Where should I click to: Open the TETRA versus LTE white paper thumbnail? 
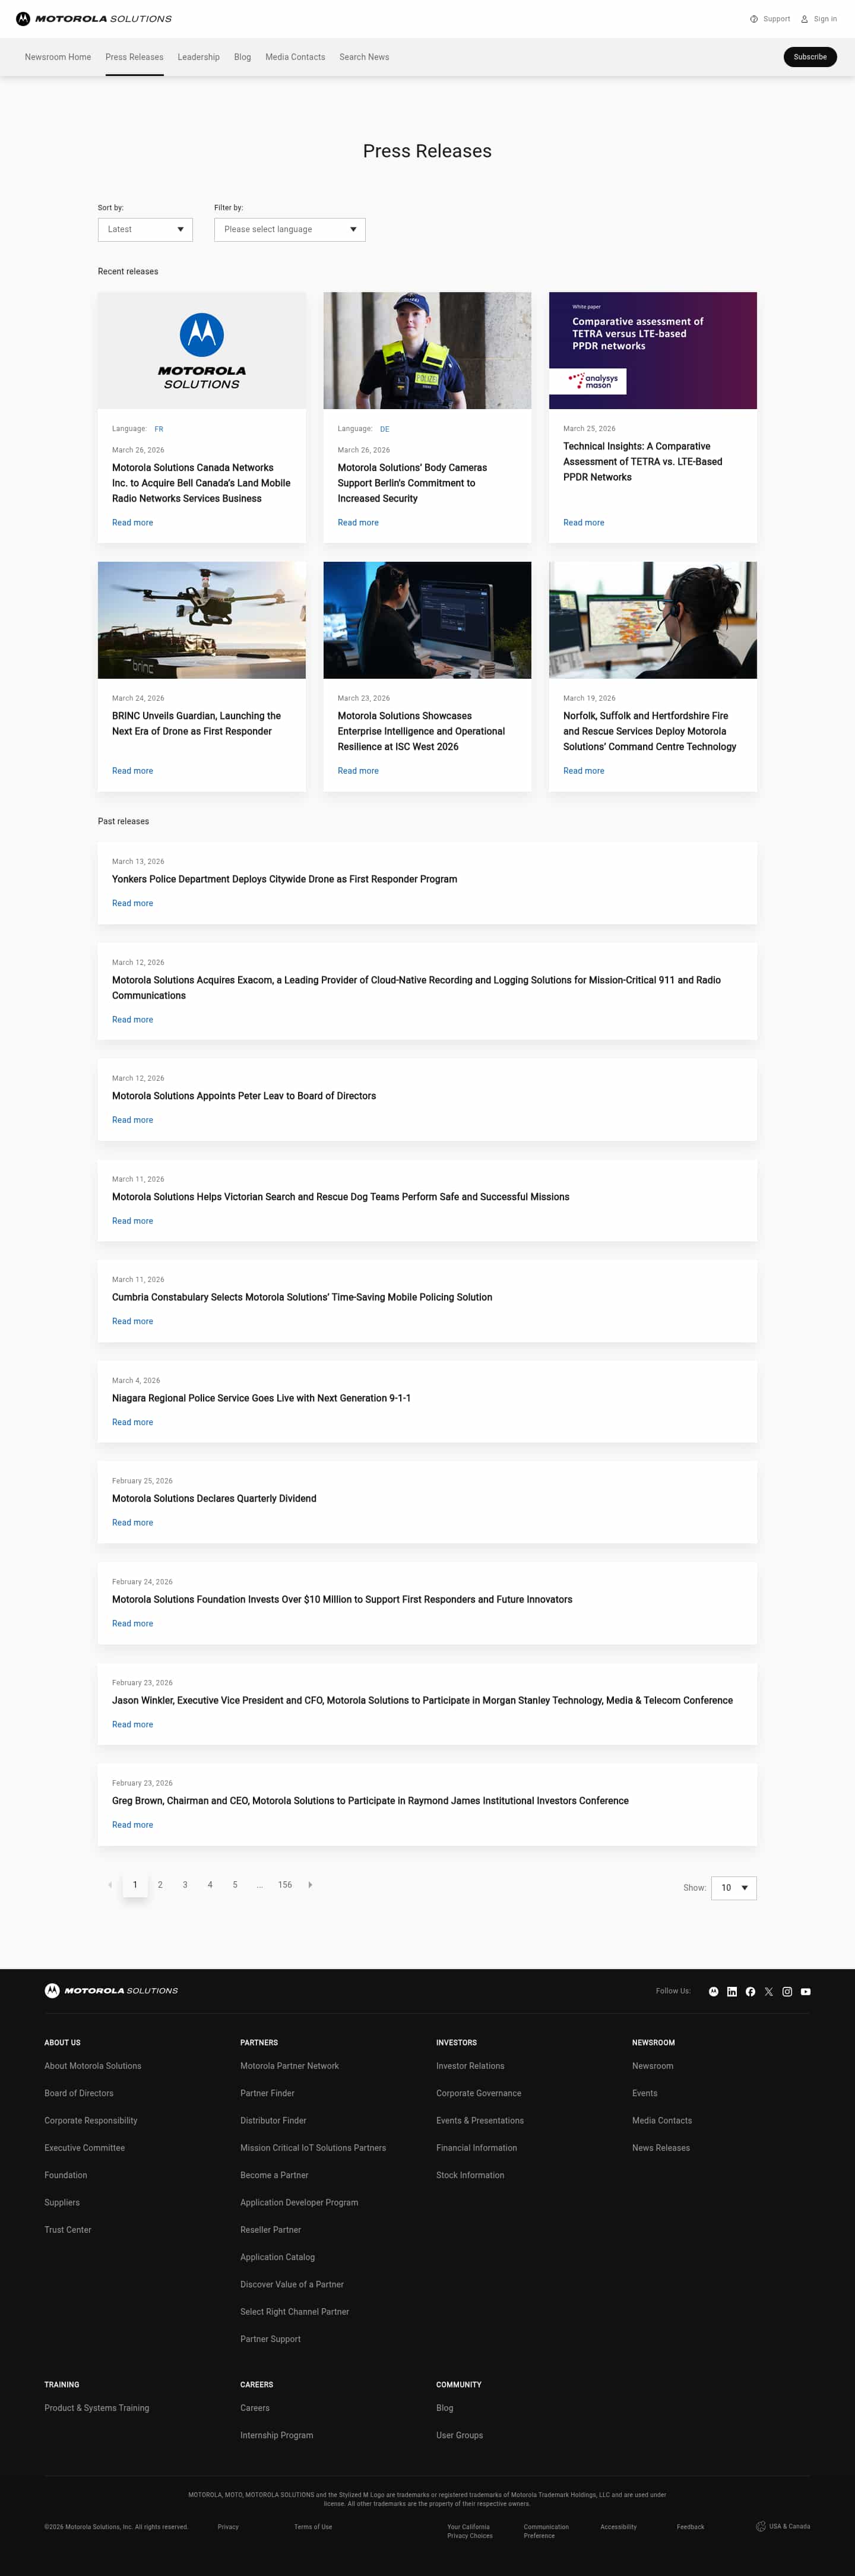[653, 350]
